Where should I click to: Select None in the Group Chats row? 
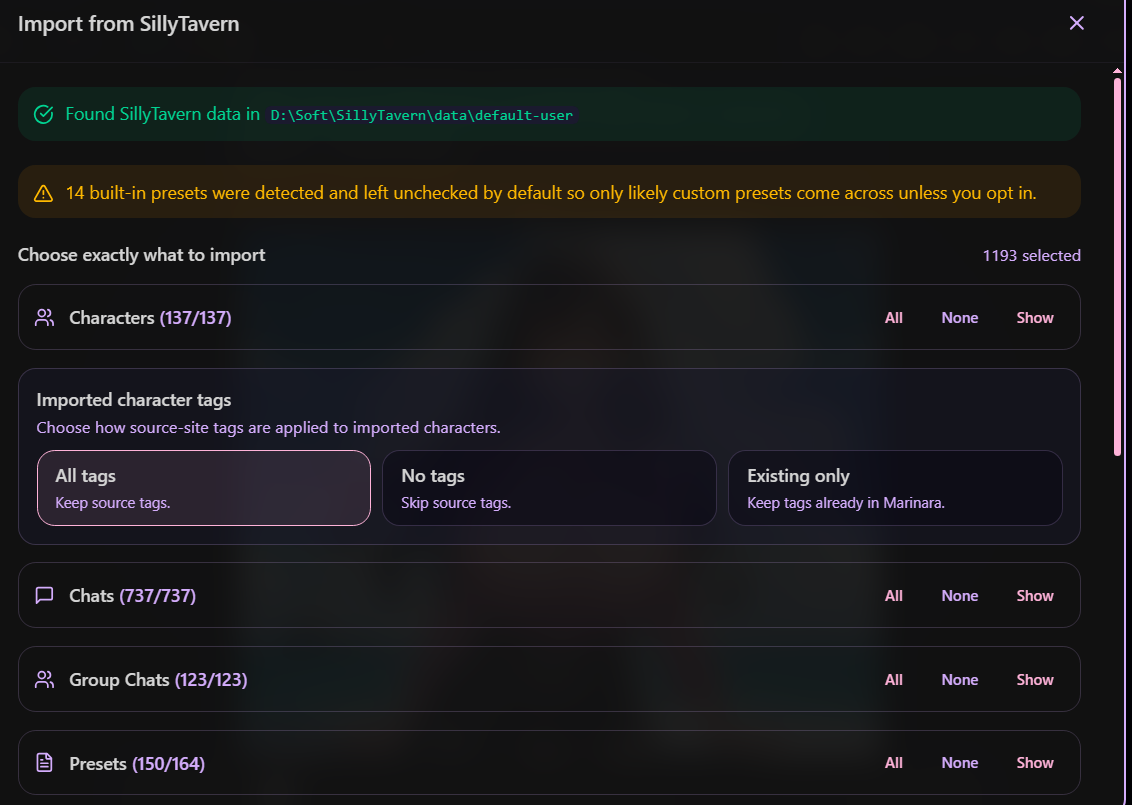[x=959, y=679]
